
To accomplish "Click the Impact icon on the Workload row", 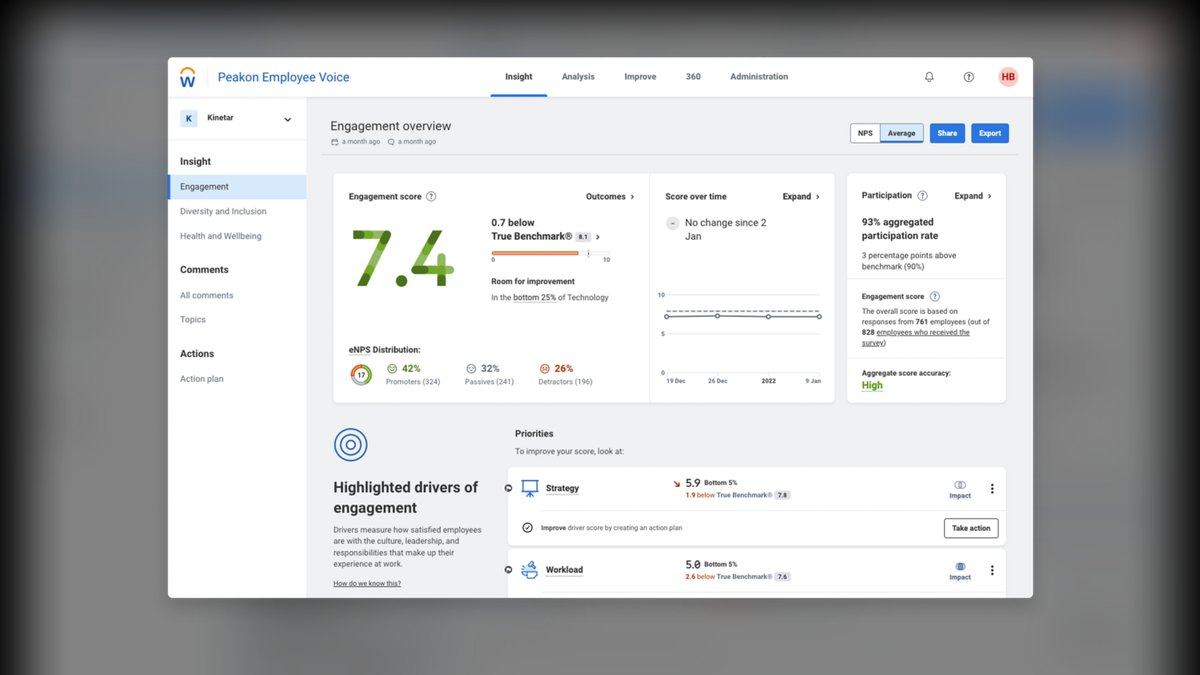I will coord(960,566).
